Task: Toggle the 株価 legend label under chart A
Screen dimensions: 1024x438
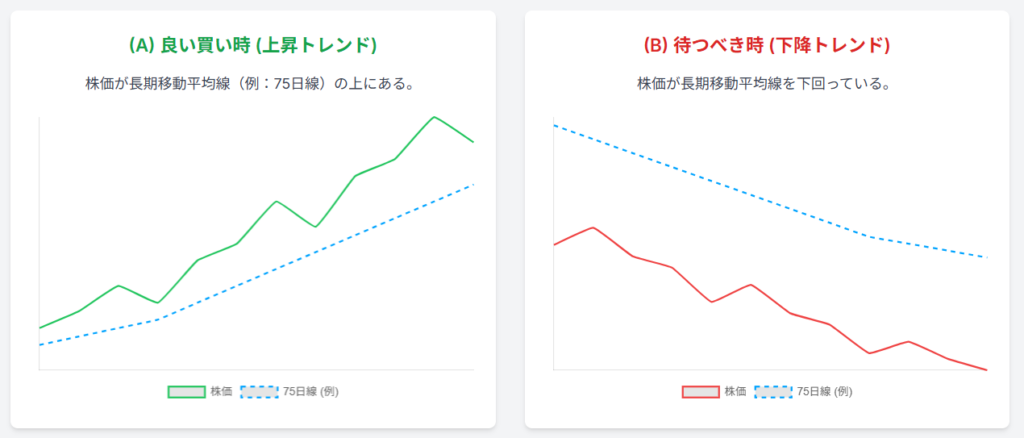Action: (221, 391)
